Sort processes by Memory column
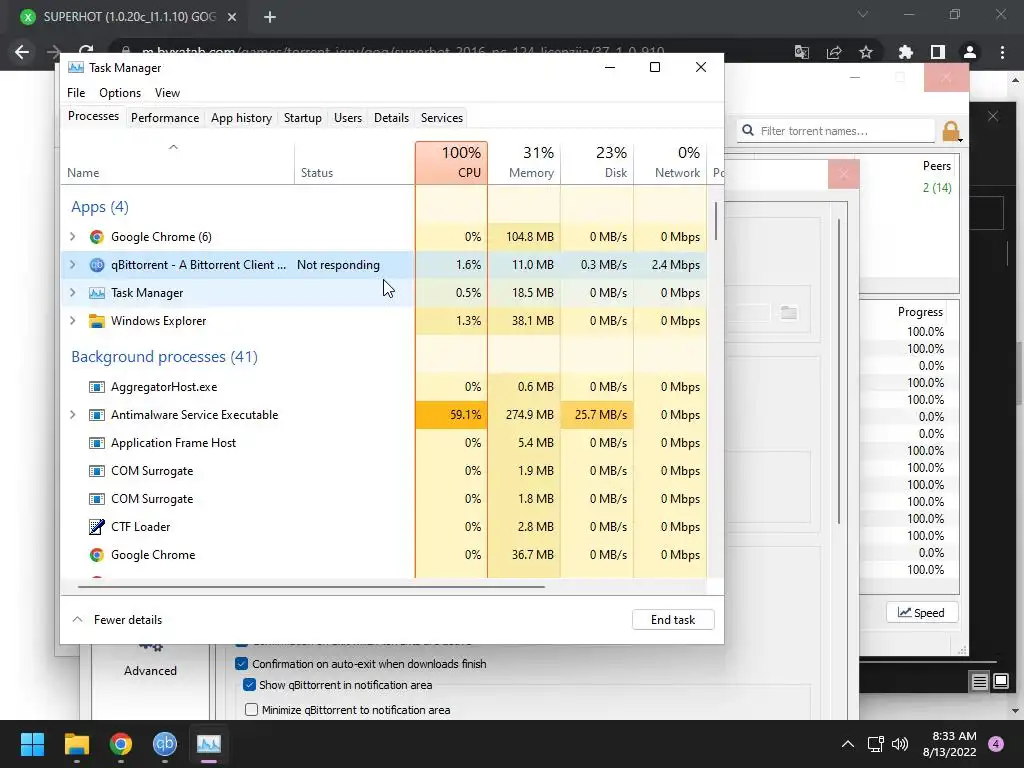Image resolution: width=1024 pixels, height=768 pixels. click(524, 163)
